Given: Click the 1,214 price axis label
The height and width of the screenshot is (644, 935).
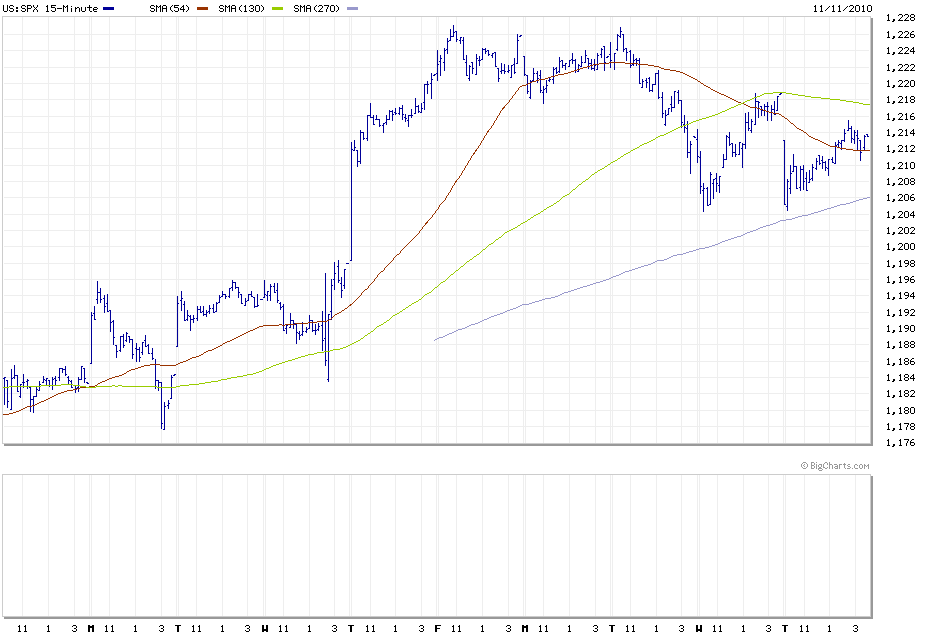Looking at the screenshot, I should (900, 132).
